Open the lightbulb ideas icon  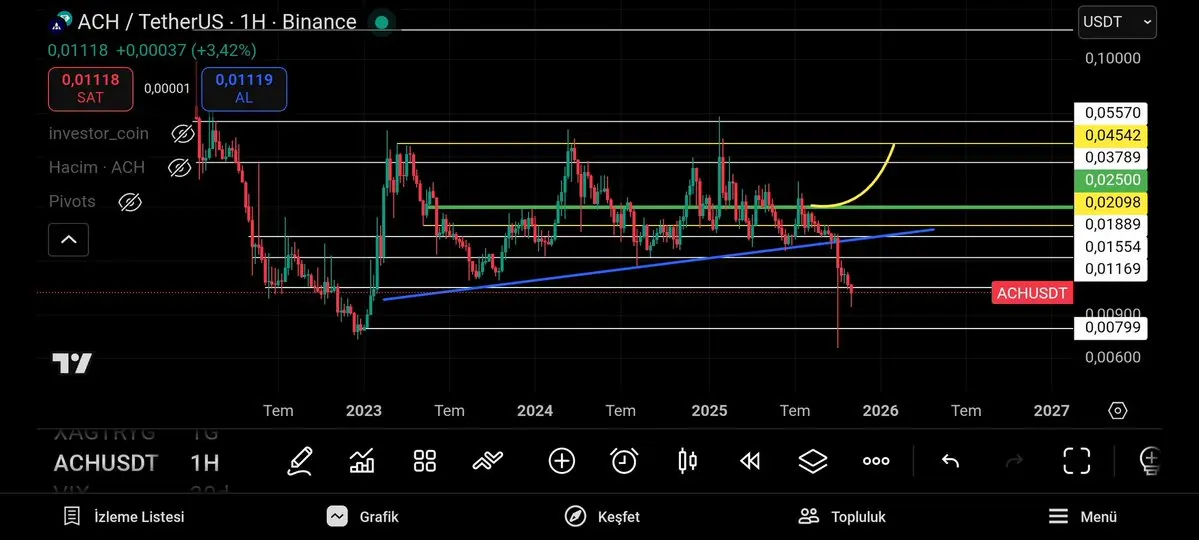pyautogui.click(x=1149, y=460)
